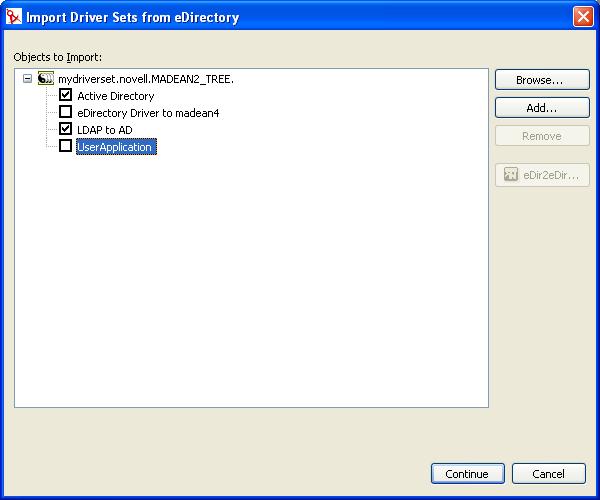
Task: Select eDirectory Driver to madean4 label
Action: point(148,113)
